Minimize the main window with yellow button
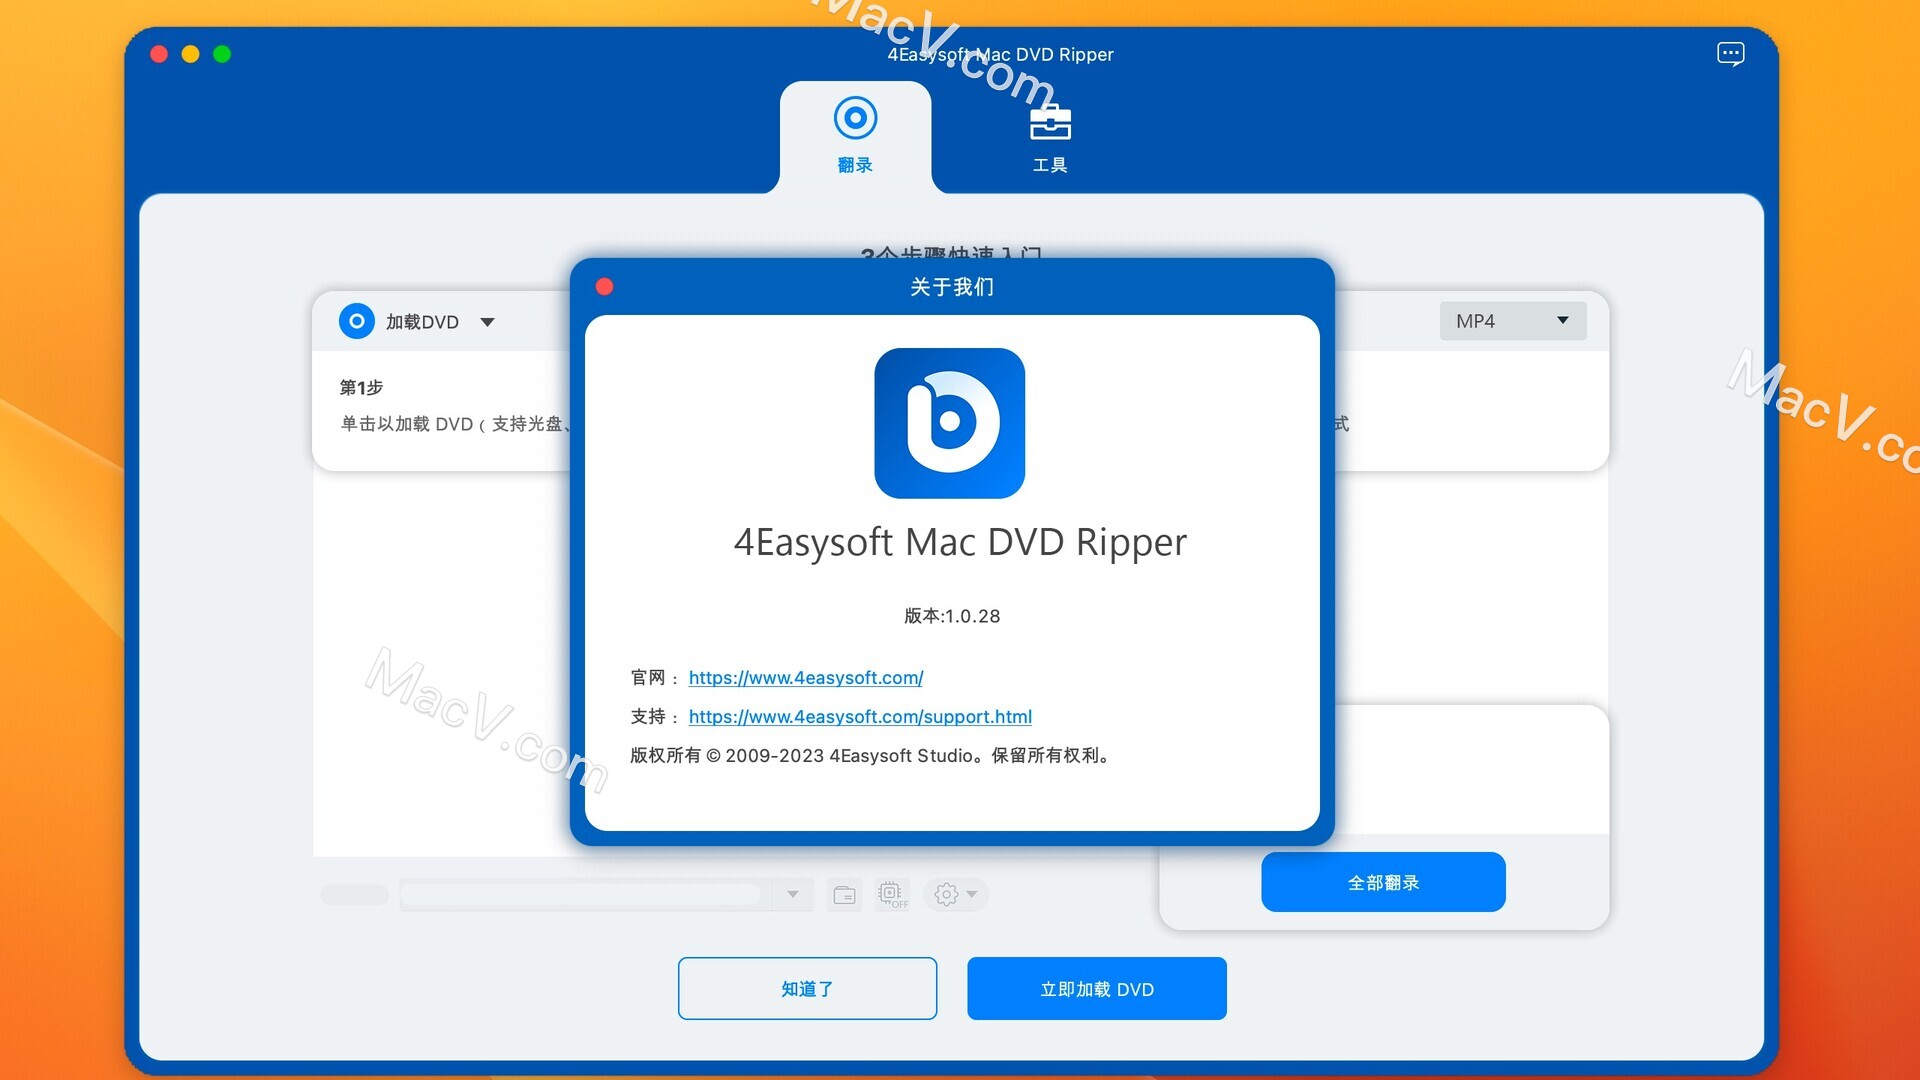The height and width of the screenshot is (1080, 1920). (190, 54)
